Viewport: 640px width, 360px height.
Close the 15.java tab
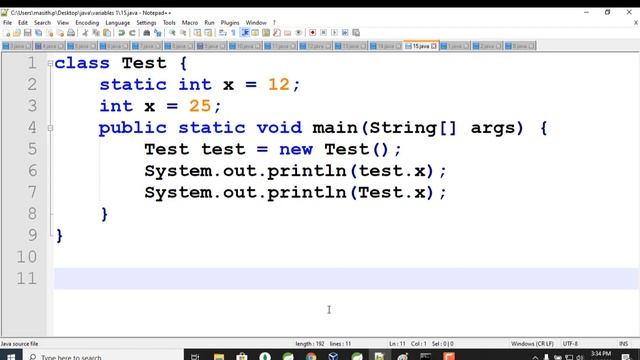[x=434, y=46]
